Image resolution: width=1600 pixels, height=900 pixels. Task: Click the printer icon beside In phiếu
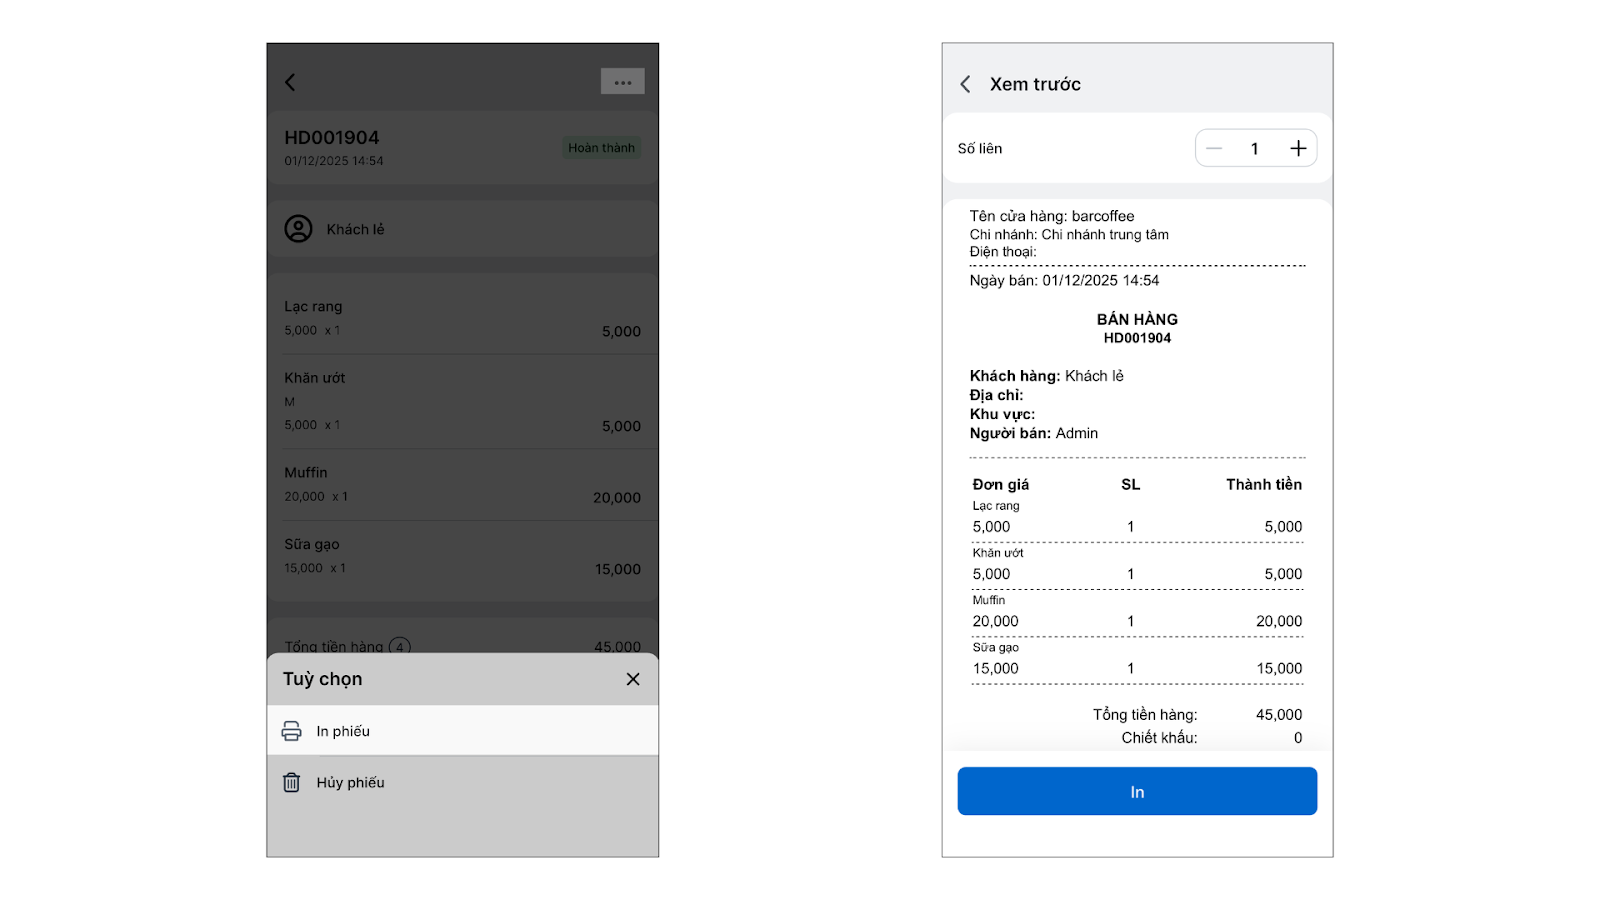click(x=291, y=731)
